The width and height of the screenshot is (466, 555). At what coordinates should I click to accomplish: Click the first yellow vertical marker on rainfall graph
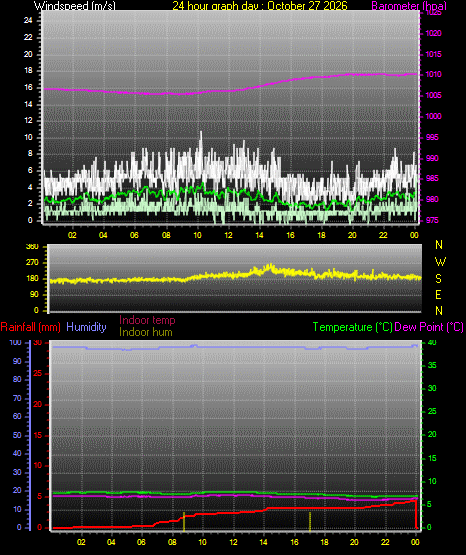[184, 521]
